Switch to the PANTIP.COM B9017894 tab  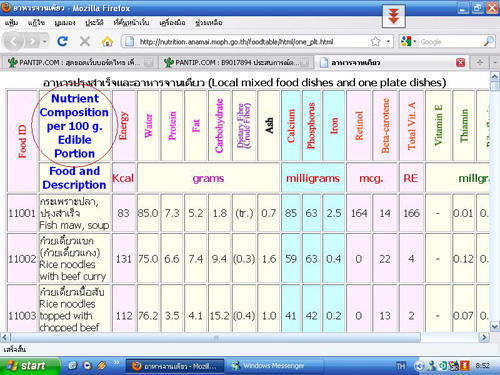coord(234,62)
